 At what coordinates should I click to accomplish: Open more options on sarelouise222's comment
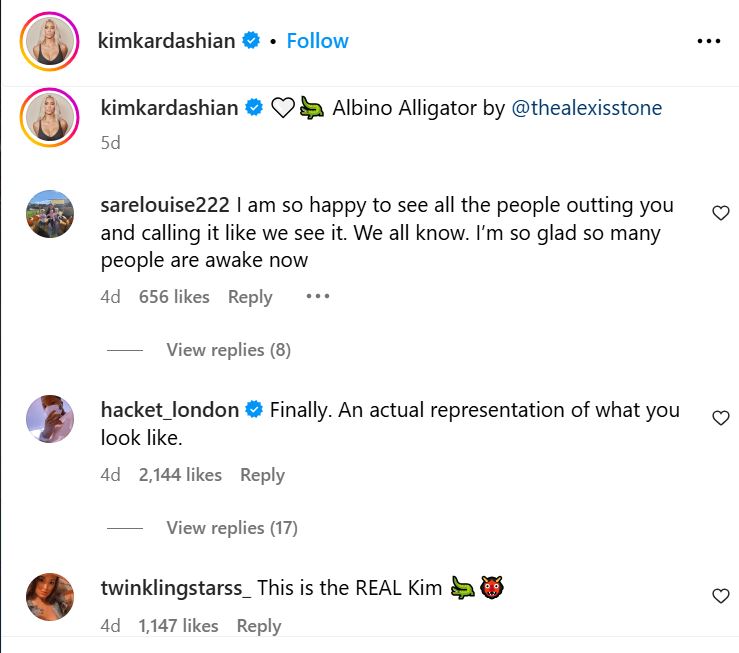pos(317,297)
